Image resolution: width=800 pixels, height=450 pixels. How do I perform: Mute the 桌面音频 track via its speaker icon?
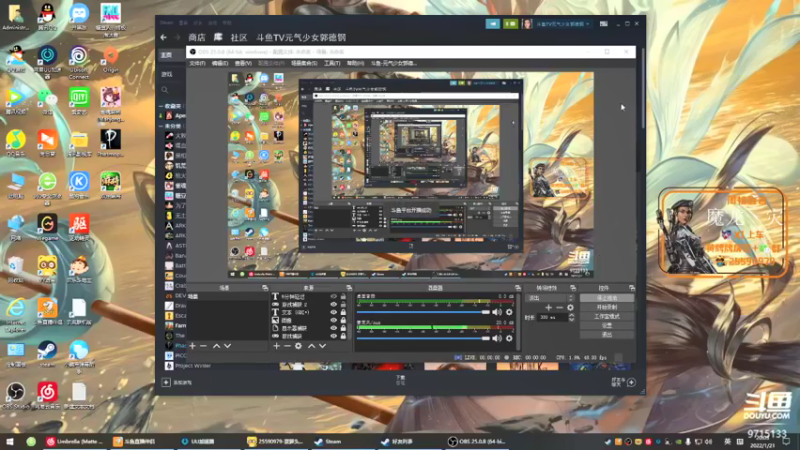coord(497,312)
